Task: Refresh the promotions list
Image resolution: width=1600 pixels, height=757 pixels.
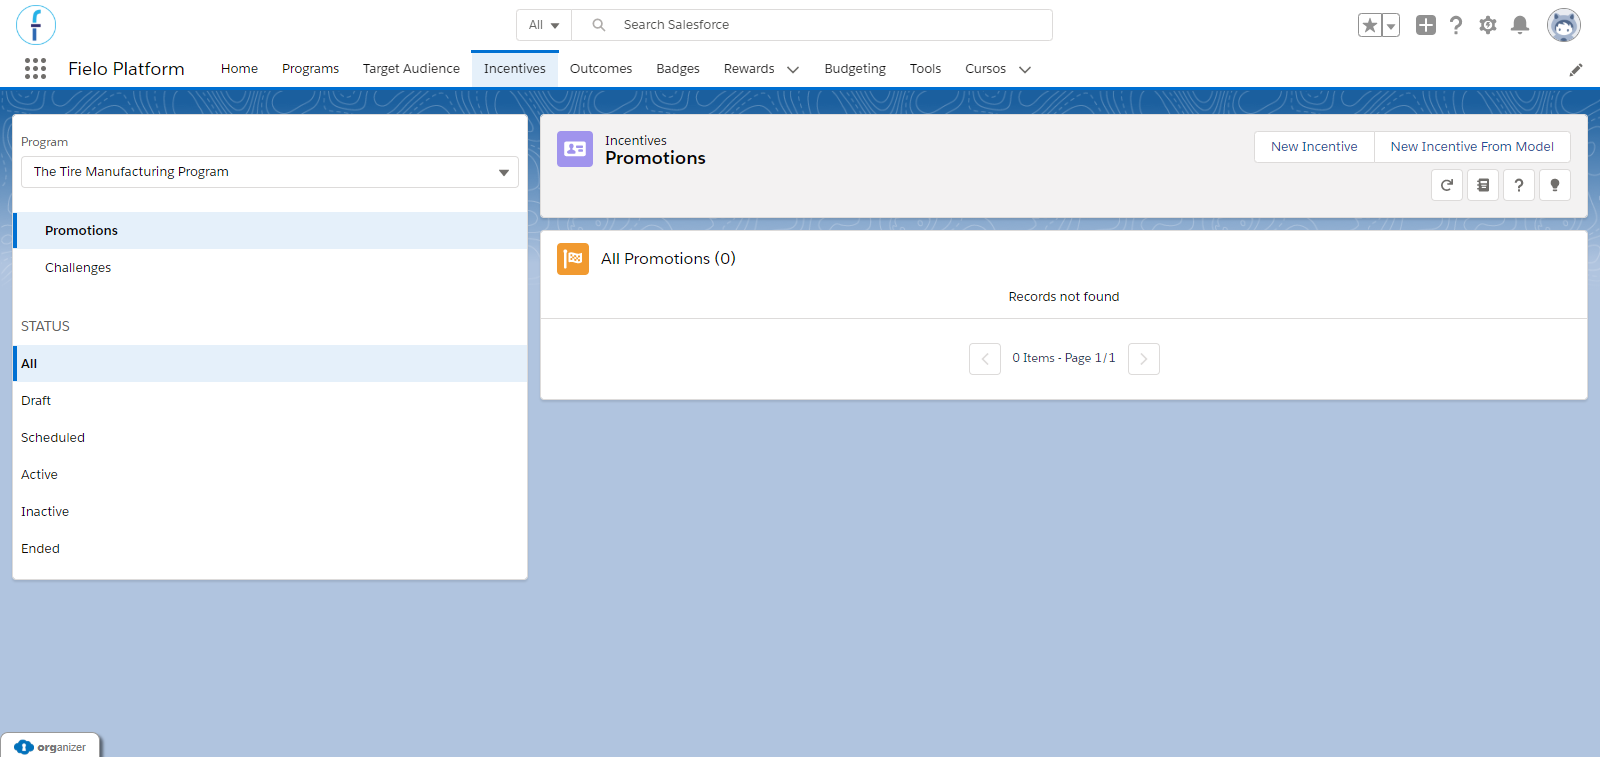Action: (1447, 185)
